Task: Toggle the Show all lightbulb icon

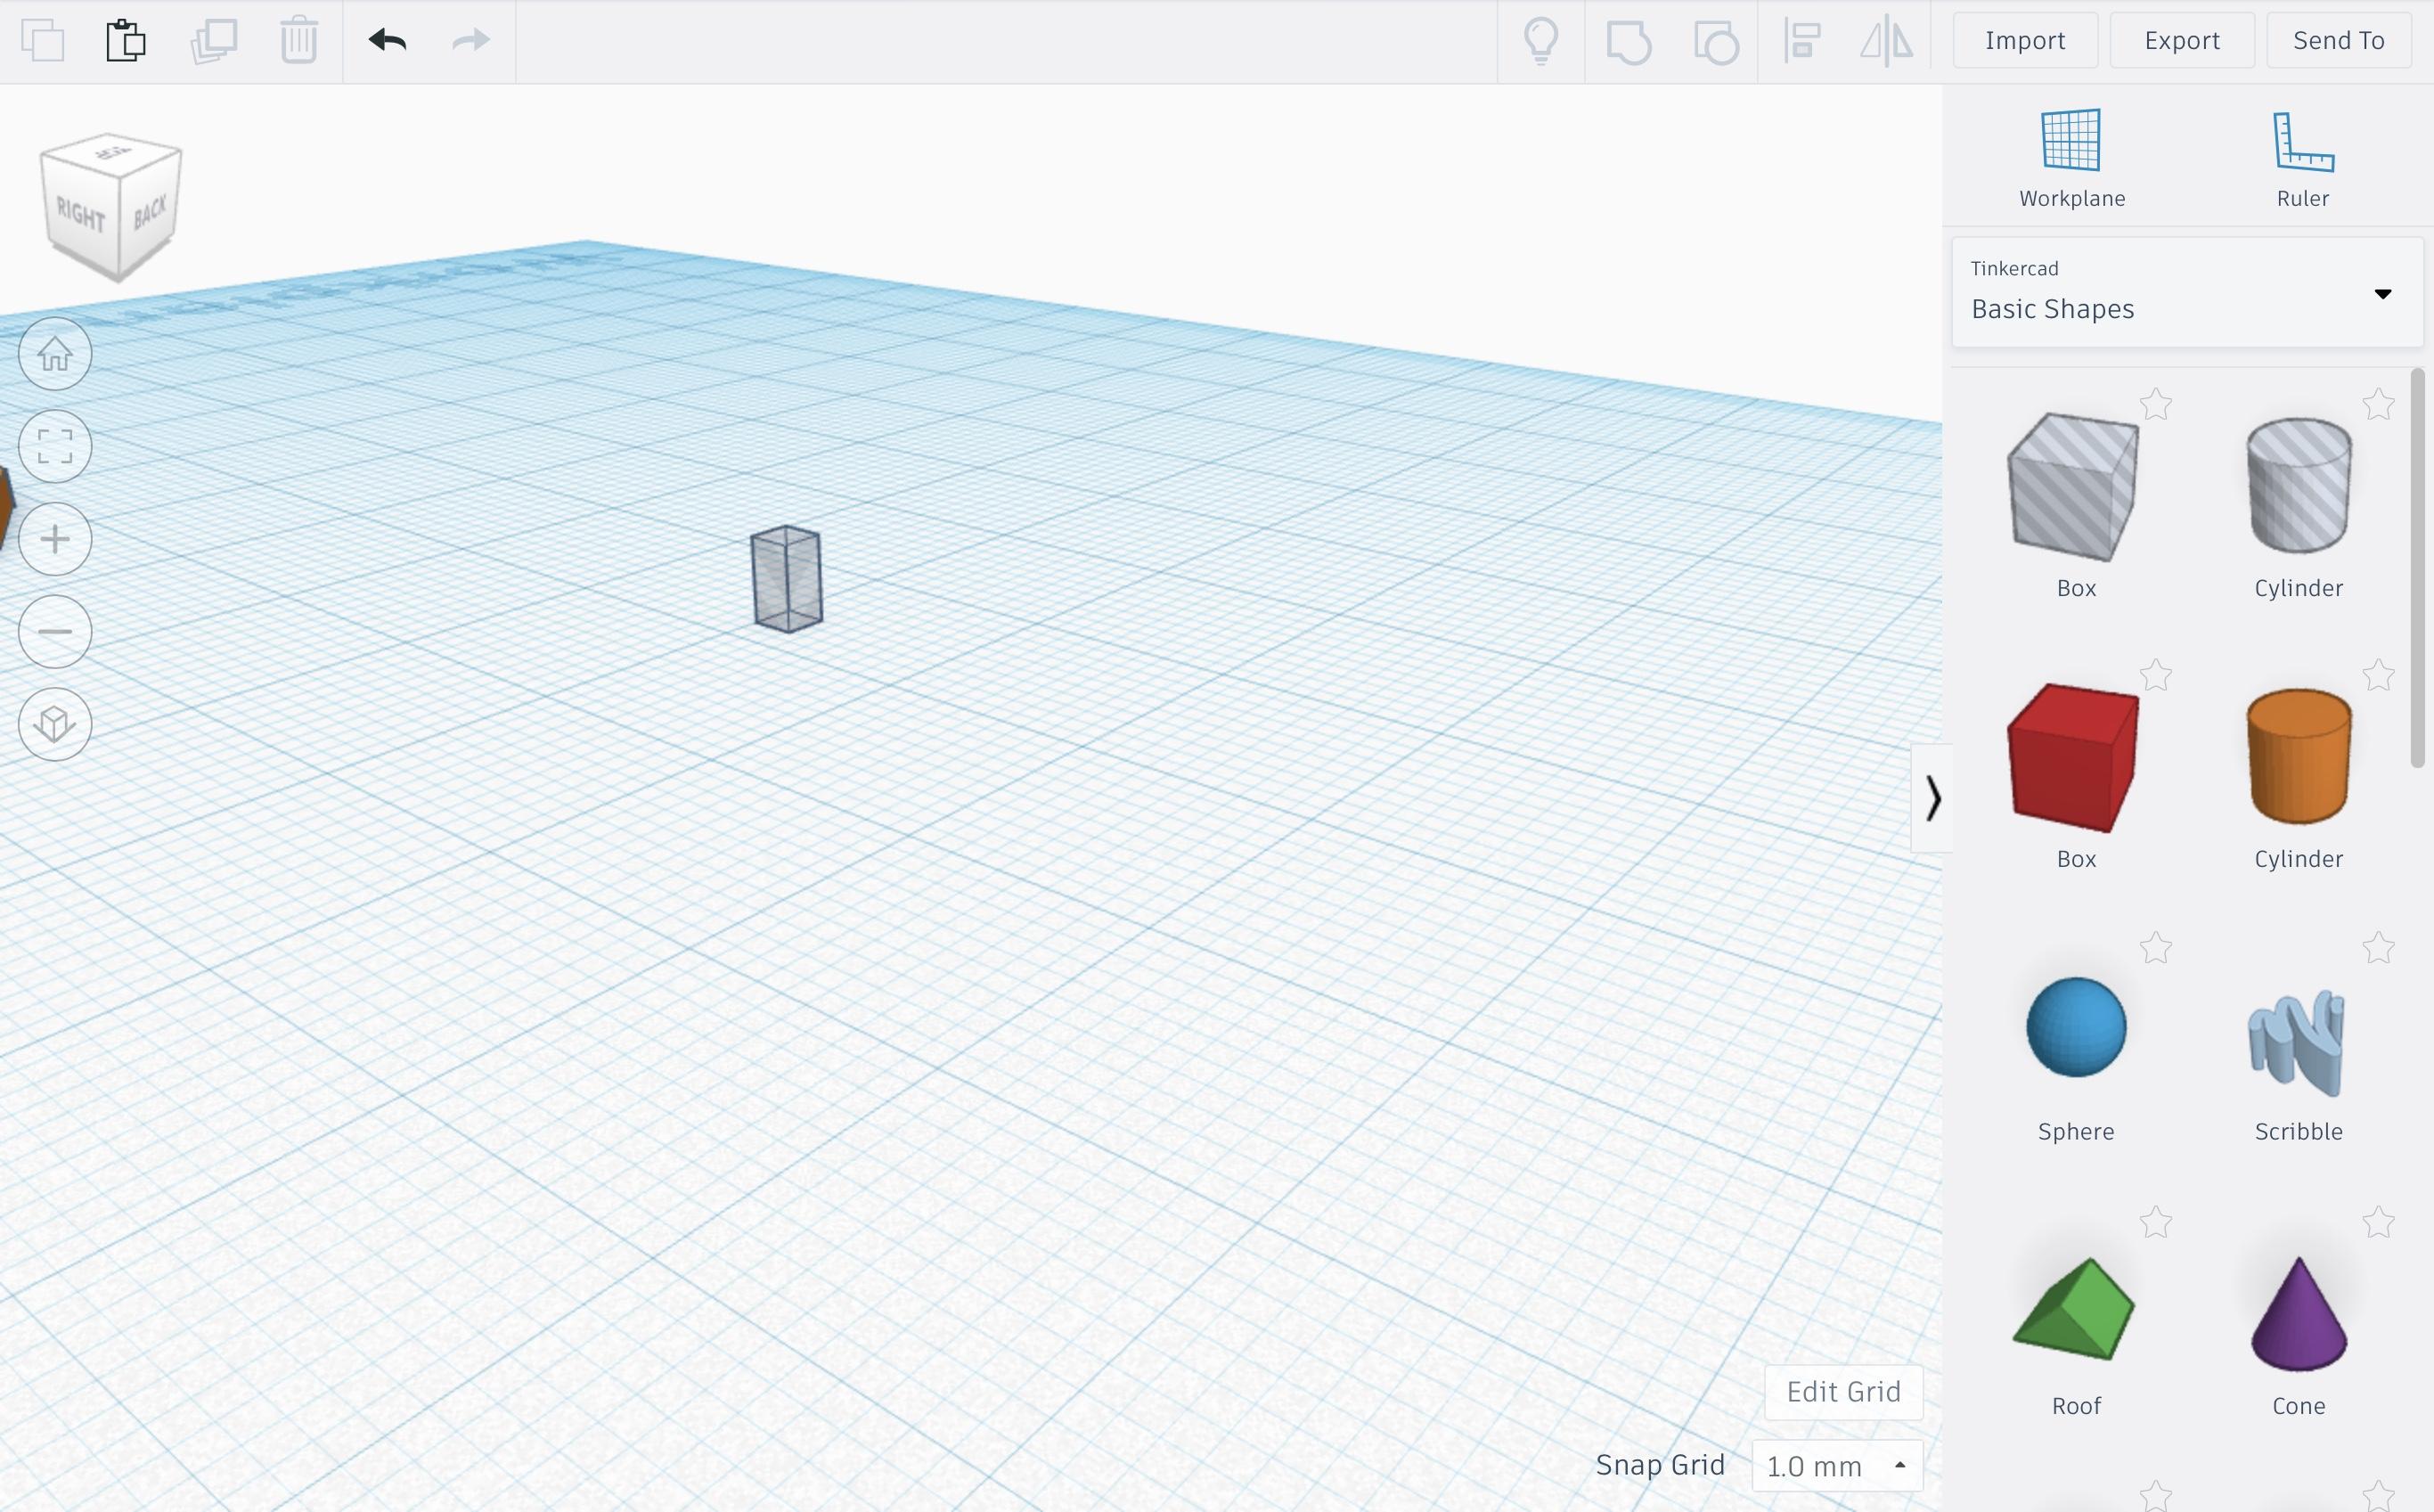Action: tap(1541, 41)
